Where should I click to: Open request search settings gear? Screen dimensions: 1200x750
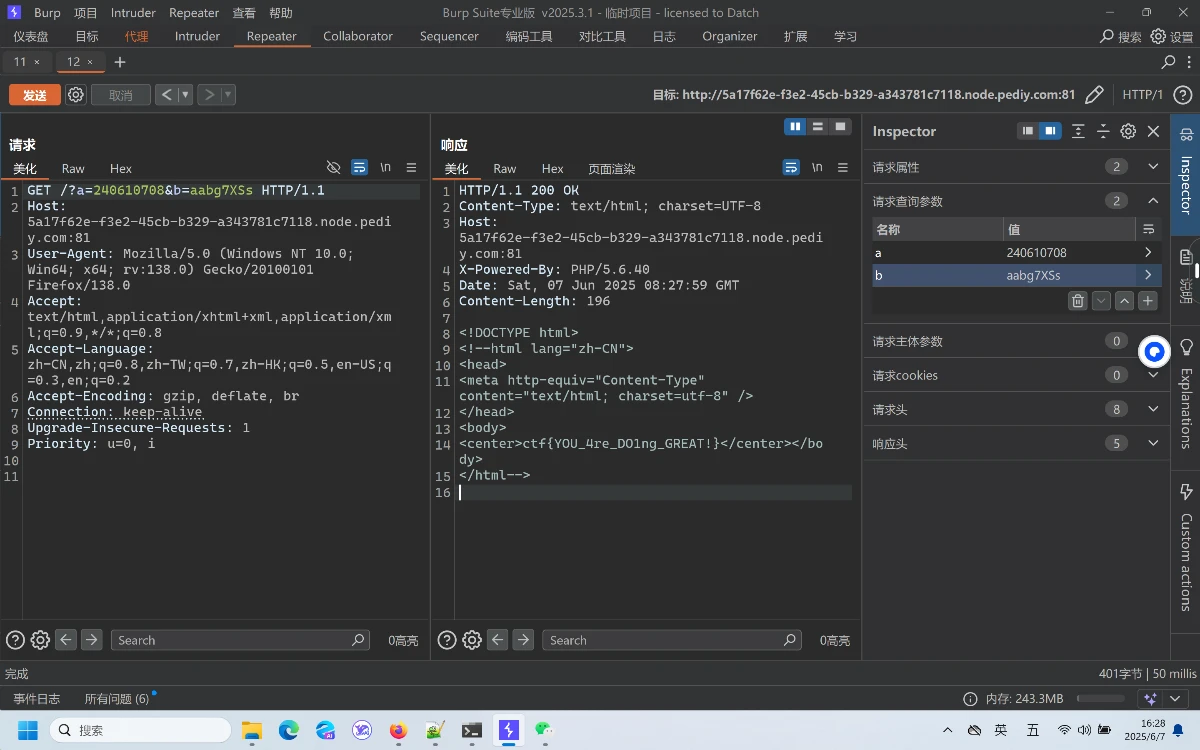pos(40,640)
